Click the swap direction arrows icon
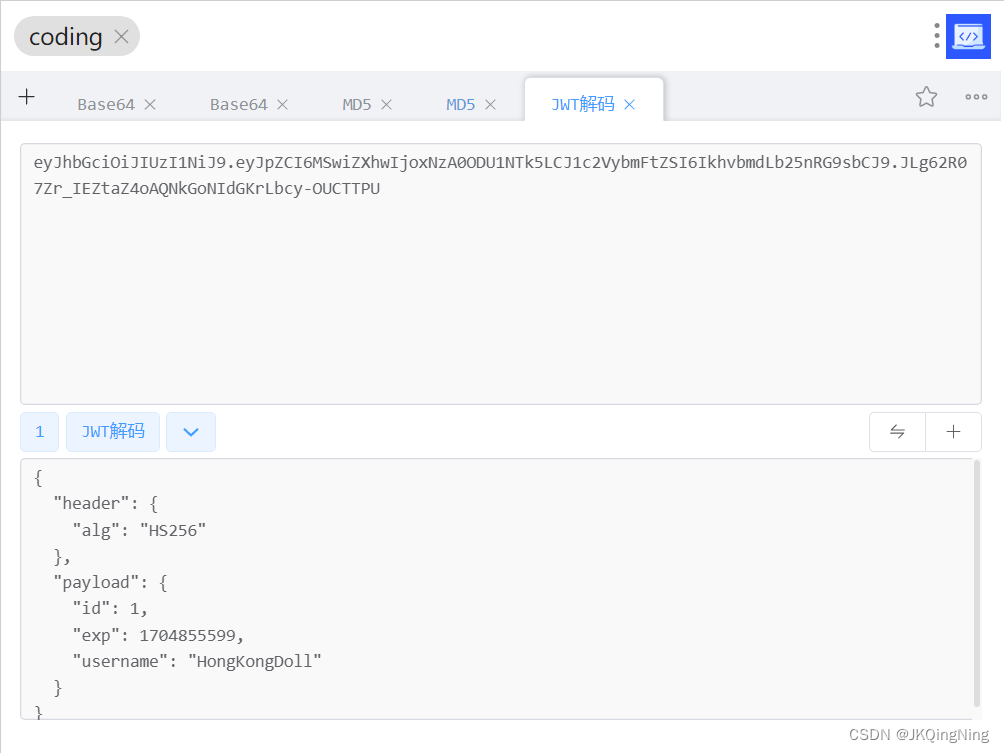Image resolution: width=1004 pixels, height=753 pixels. (898, 432)
